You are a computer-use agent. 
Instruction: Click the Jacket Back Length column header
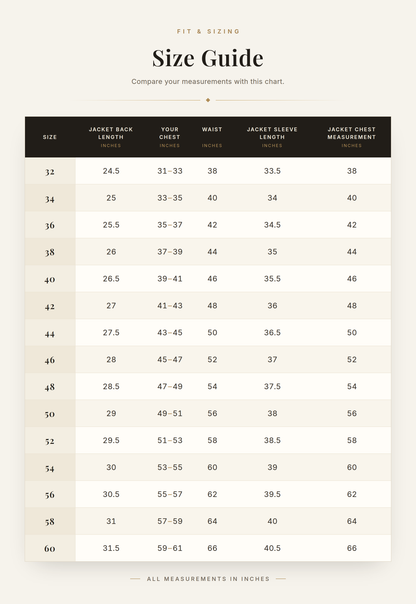click(111, 137)
